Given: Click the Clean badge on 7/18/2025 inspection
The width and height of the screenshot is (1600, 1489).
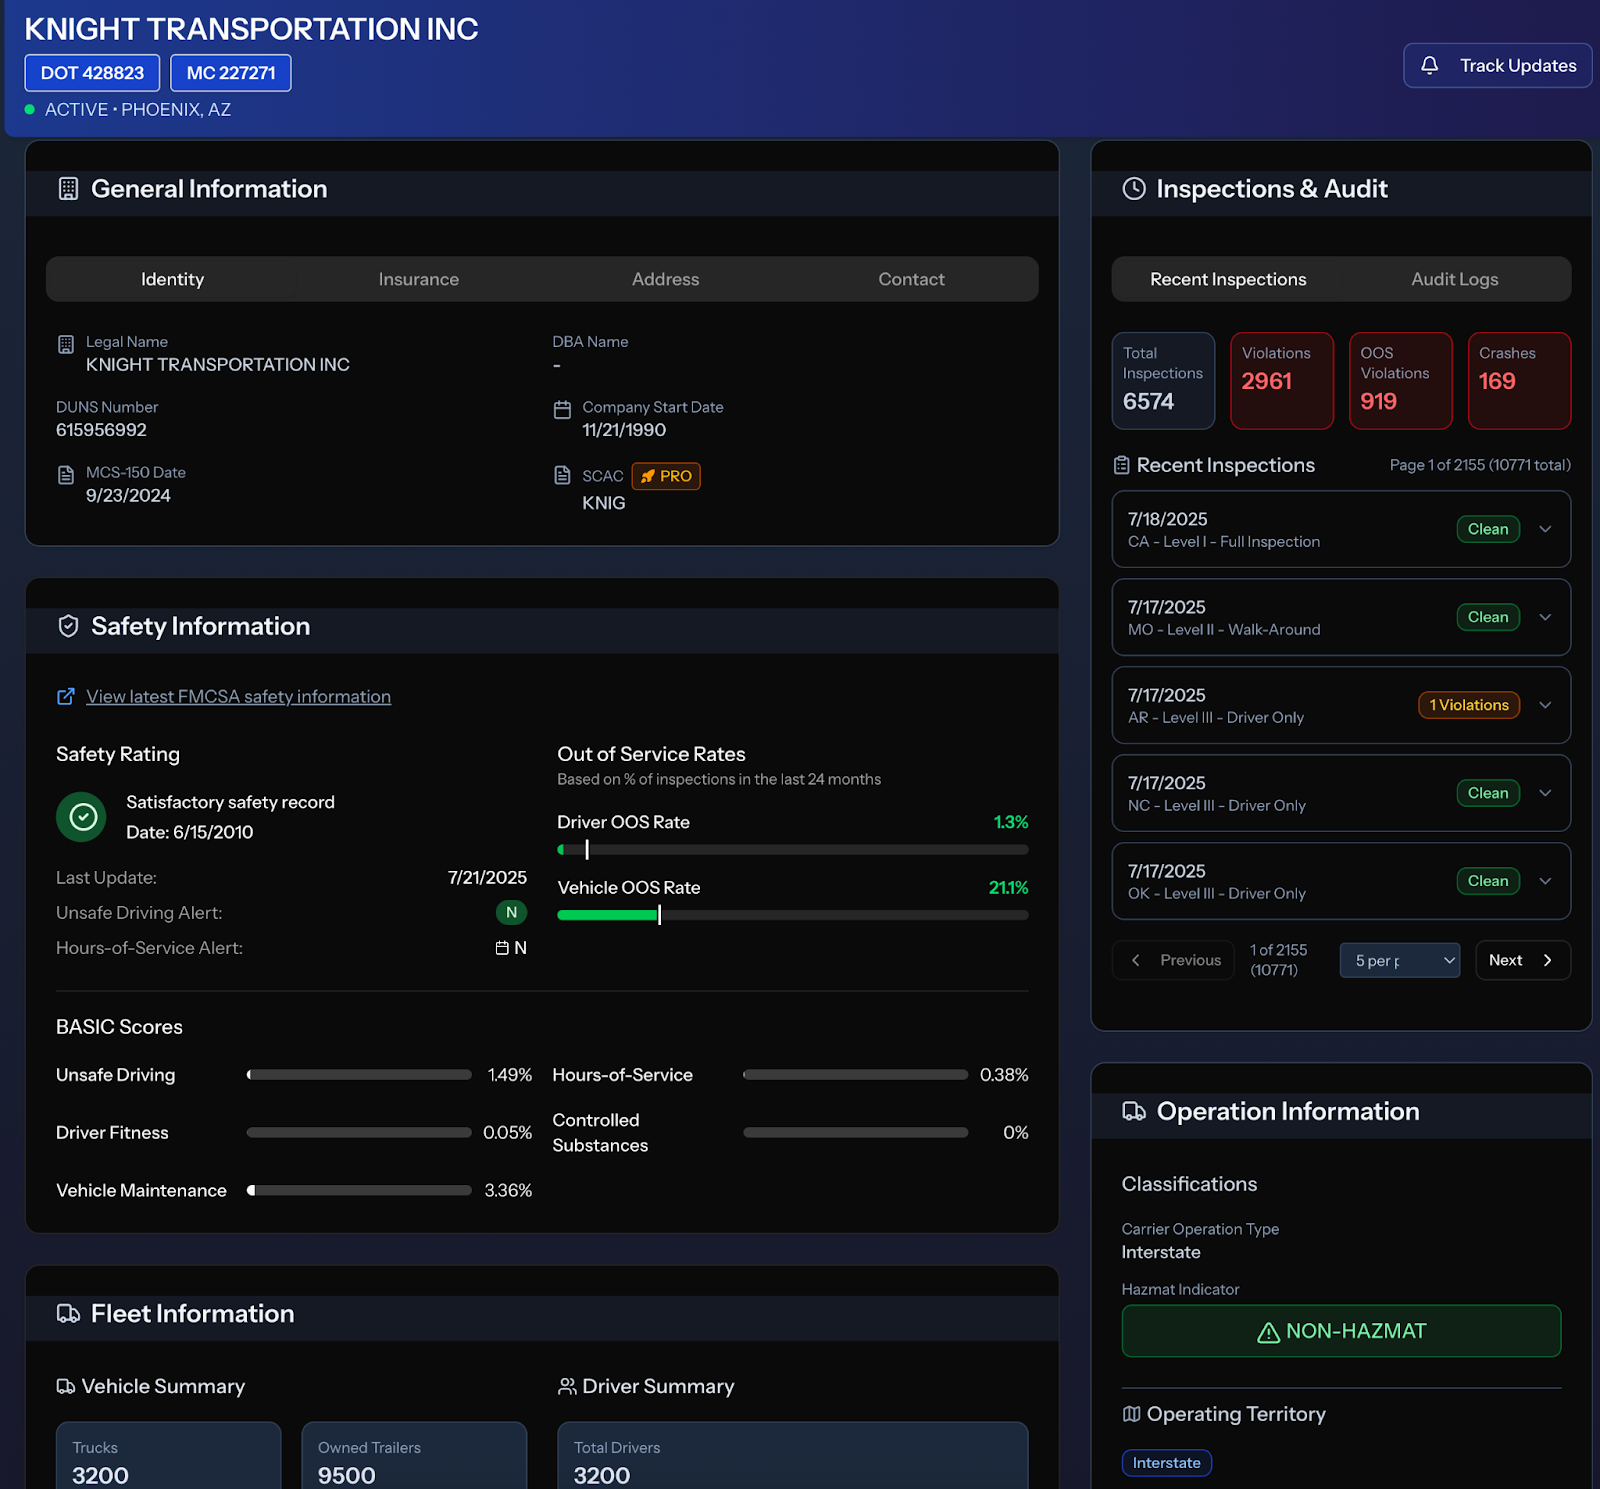Looking at the screenshot, I should coord(1488,529).
